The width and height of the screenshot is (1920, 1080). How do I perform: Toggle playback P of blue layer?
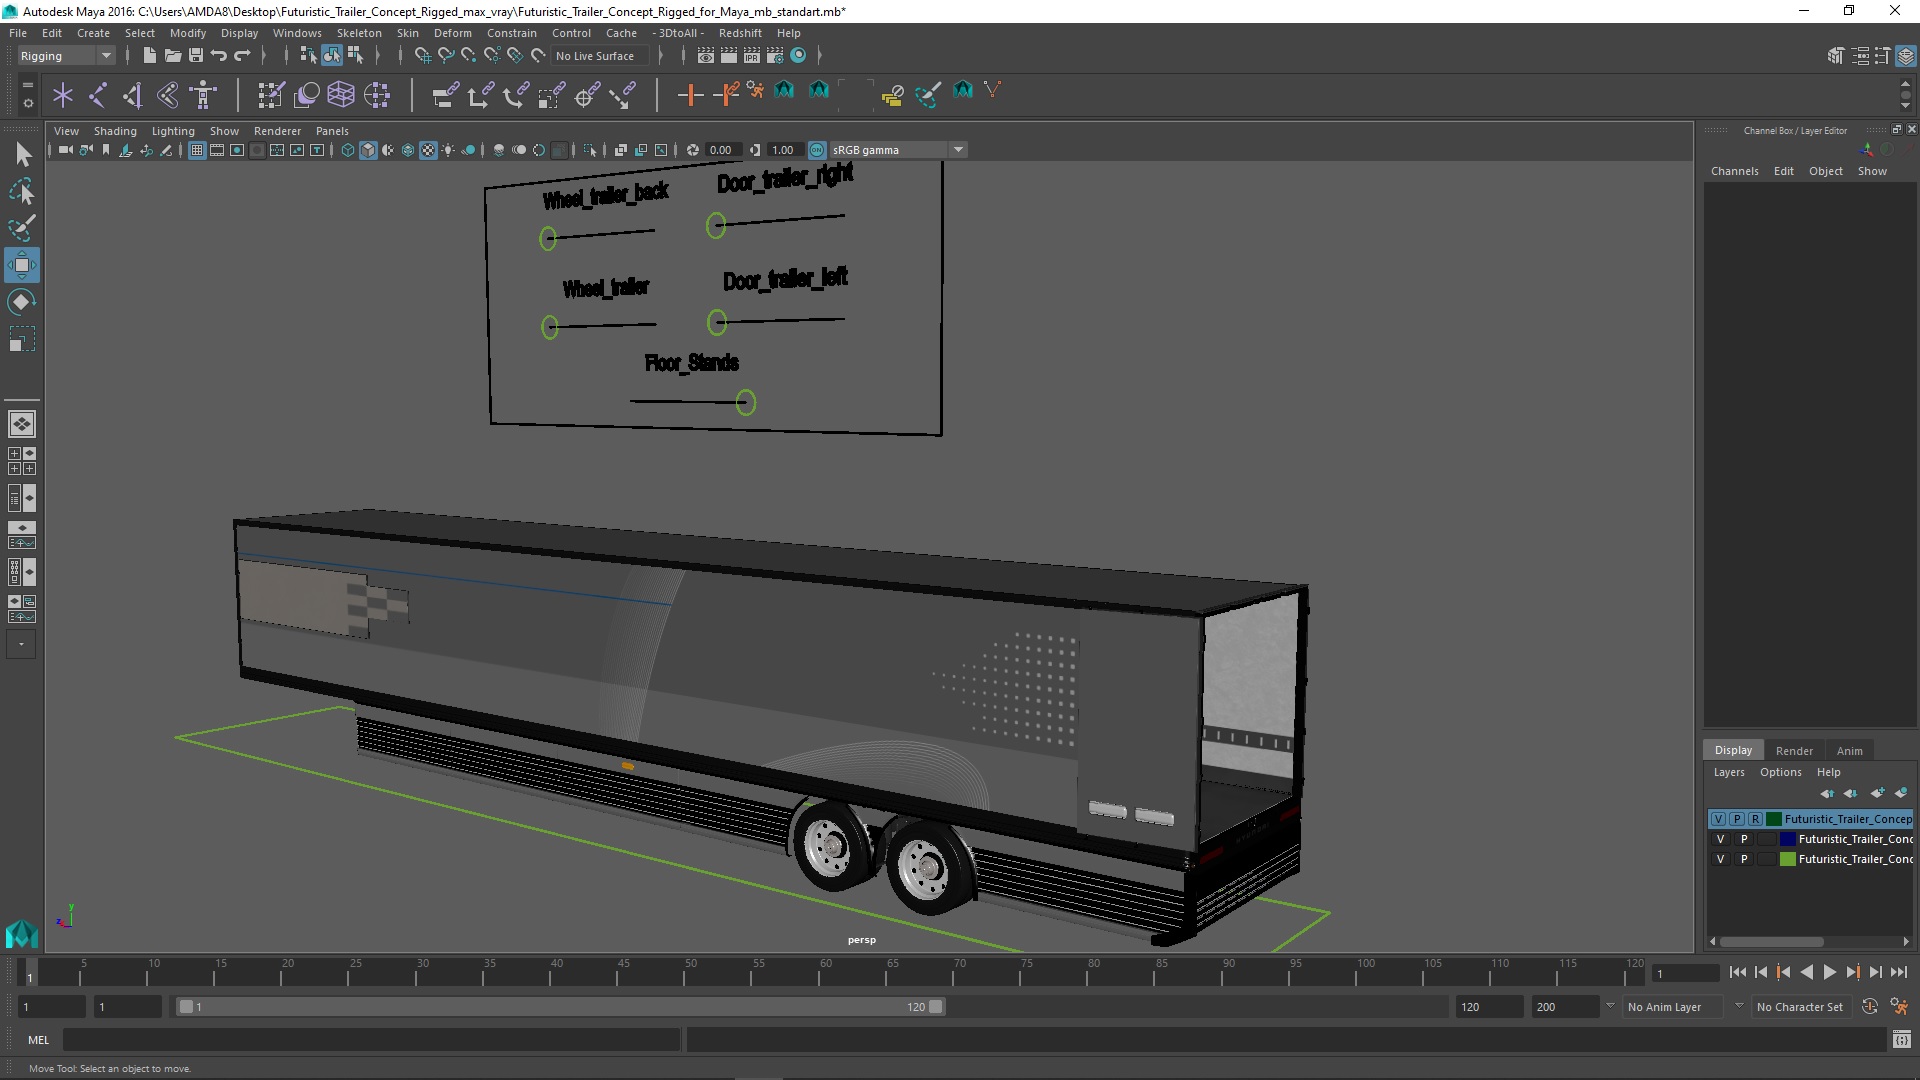pos(1744,839)
